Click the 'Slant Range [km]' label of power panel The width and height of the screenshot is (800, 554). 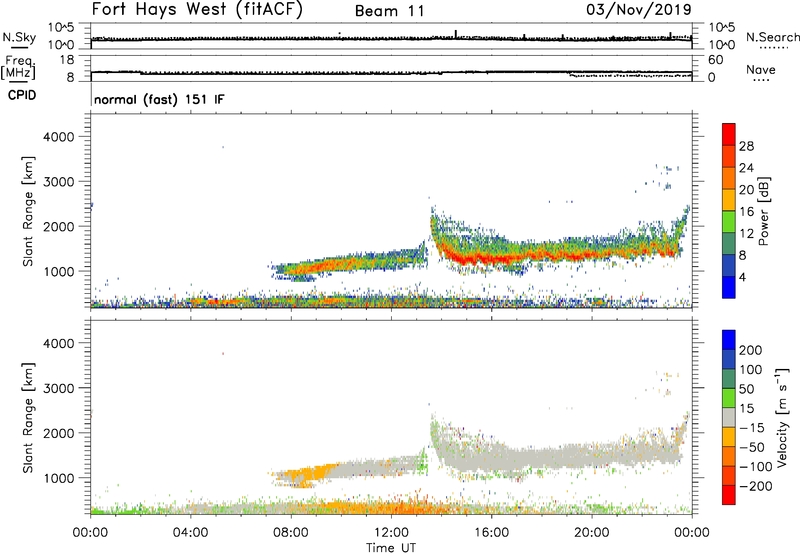click(28, 211)
